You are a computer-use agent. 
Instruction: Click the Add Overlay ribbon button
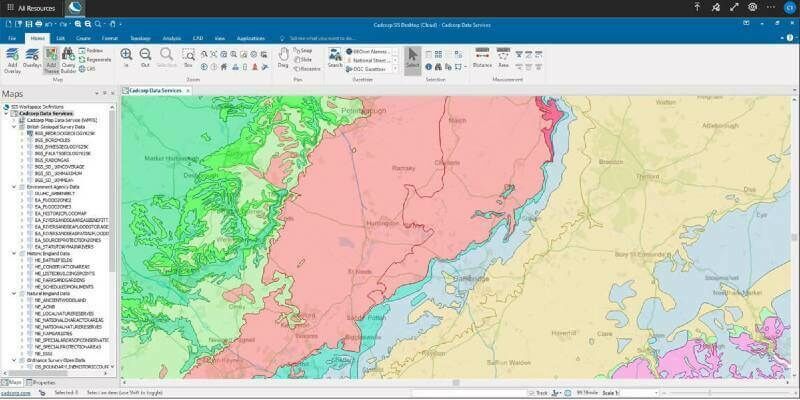pos(12,61)
